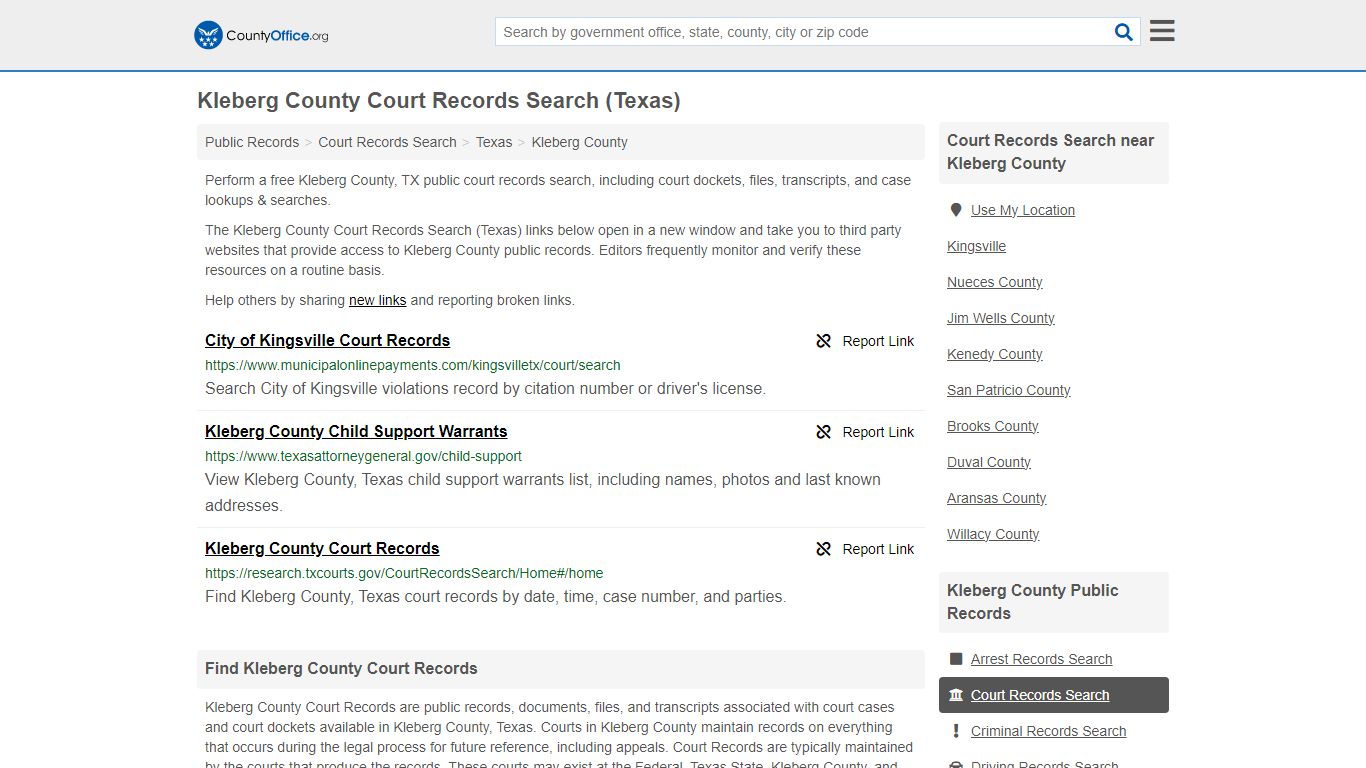Image resolution: width=1366 pixels, height=768 pixels.
Task: Click the page title heading
Action: [x=439, y=101]
